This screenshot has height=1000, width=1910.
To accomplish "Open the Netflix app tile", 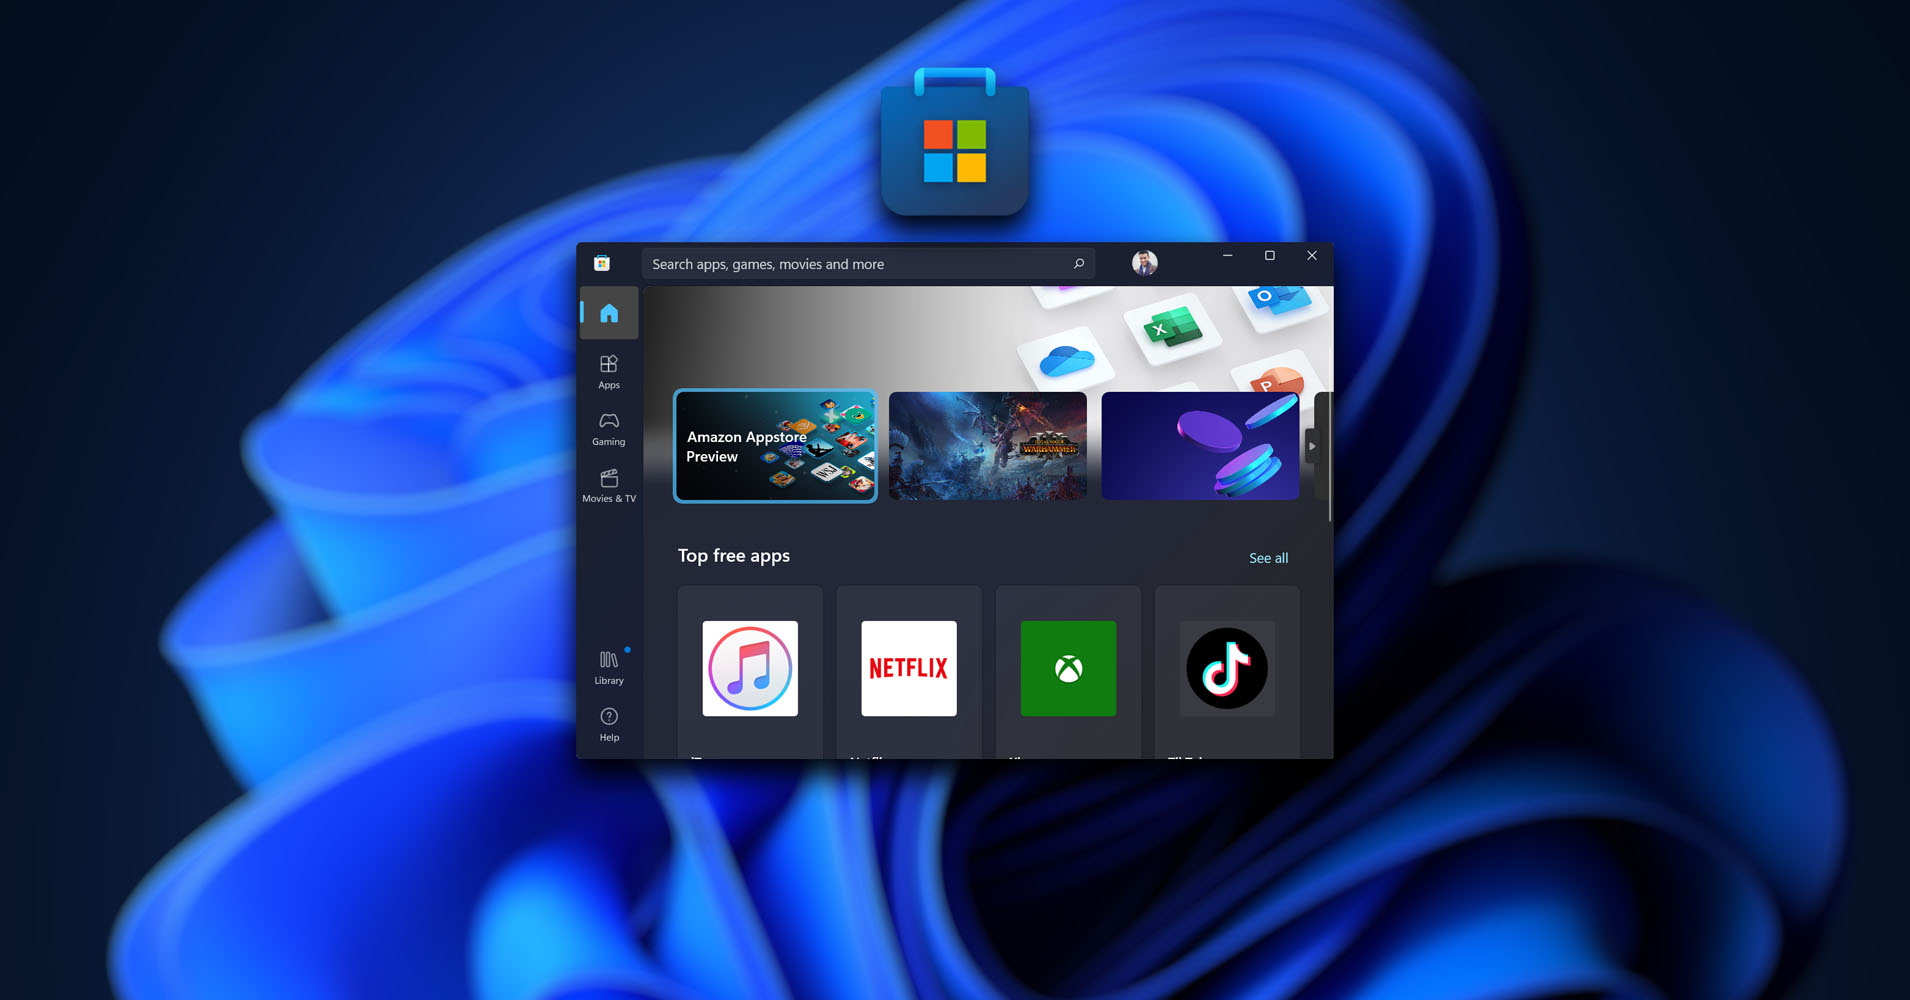I will (909, 669).
